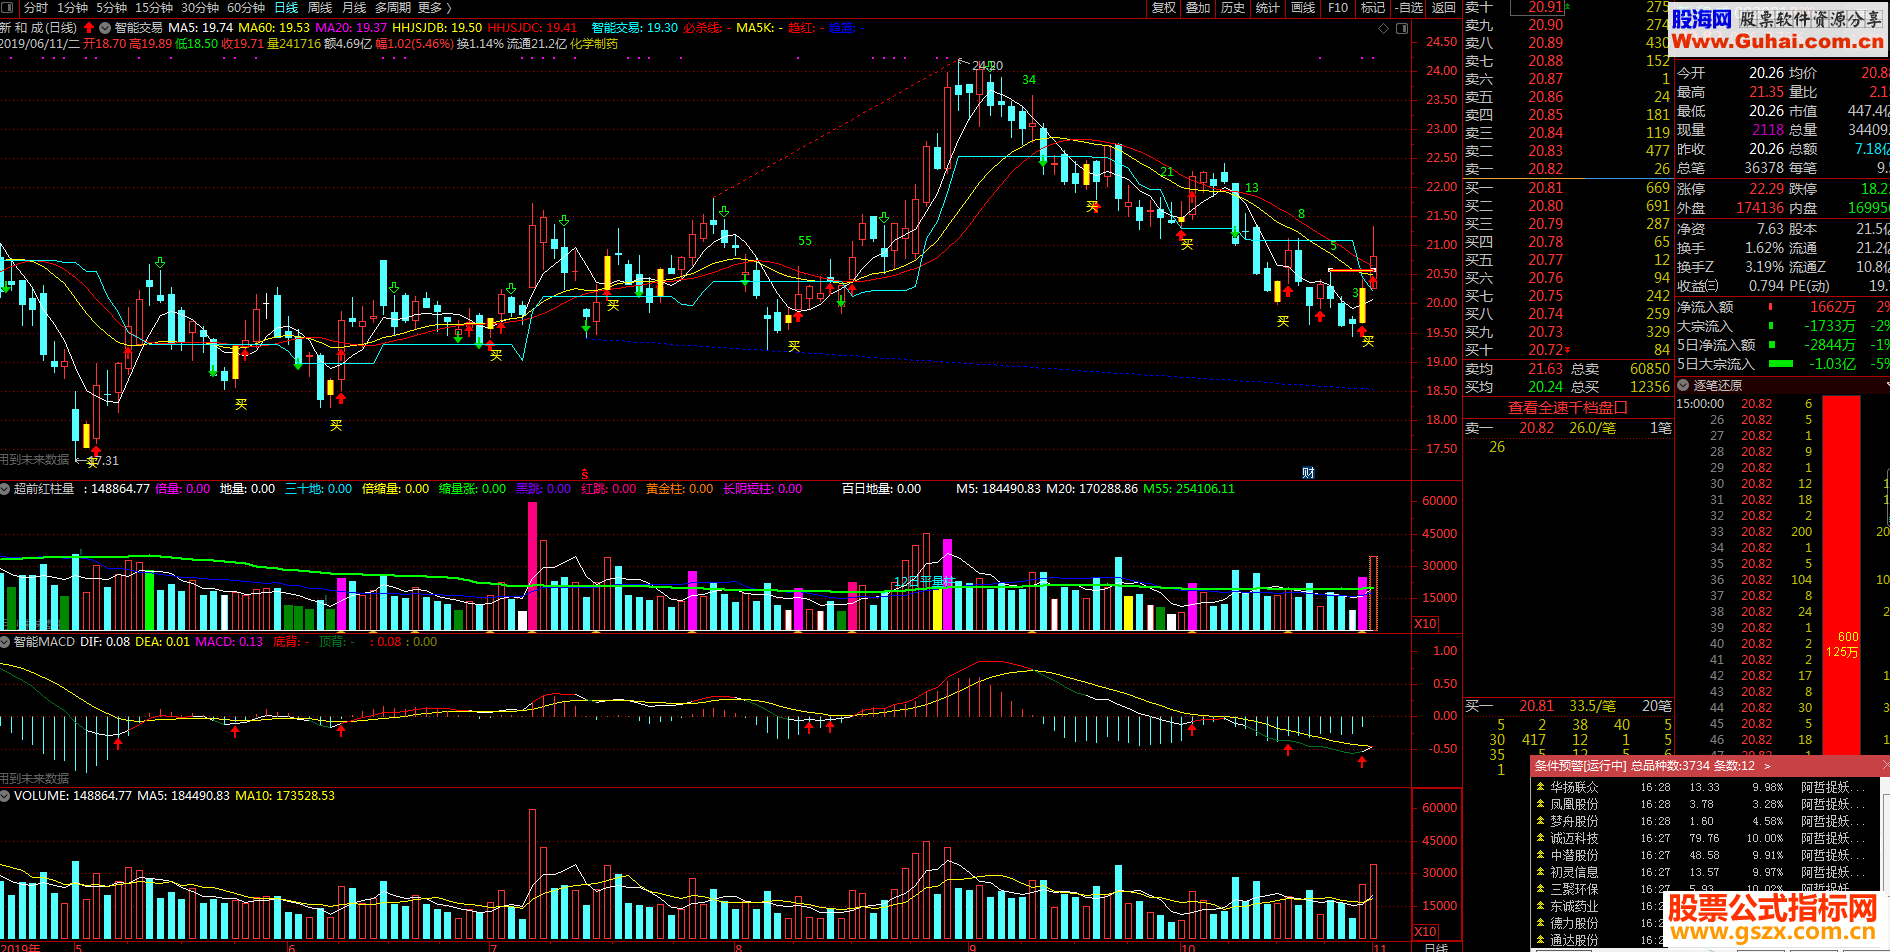Open the 逐笔还原 panel dropdown
The image size is (1890, 952).
tap(1683, 385)
